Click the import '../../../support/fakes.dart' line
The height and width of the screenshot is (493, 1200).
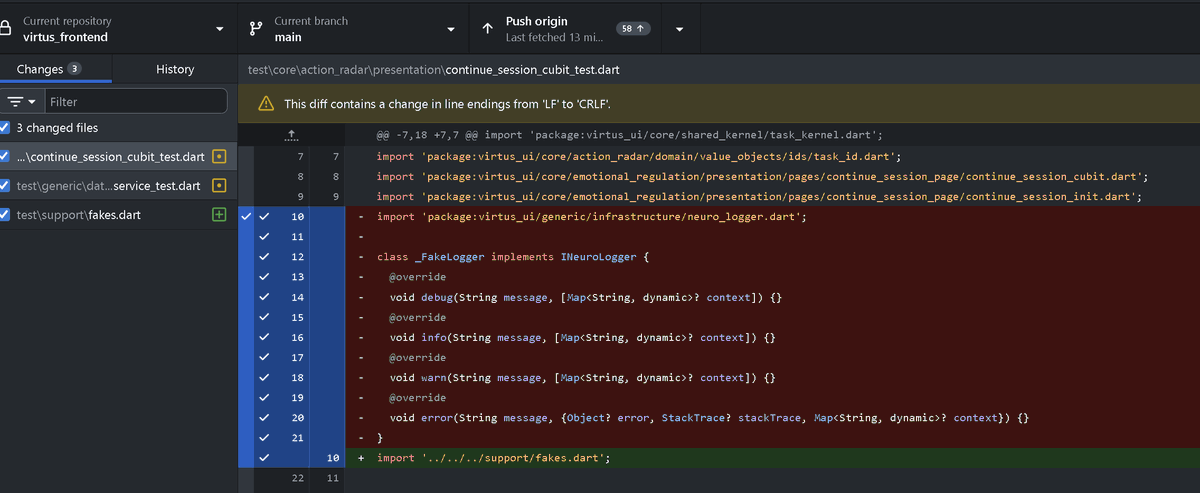(x=493, y=457)
